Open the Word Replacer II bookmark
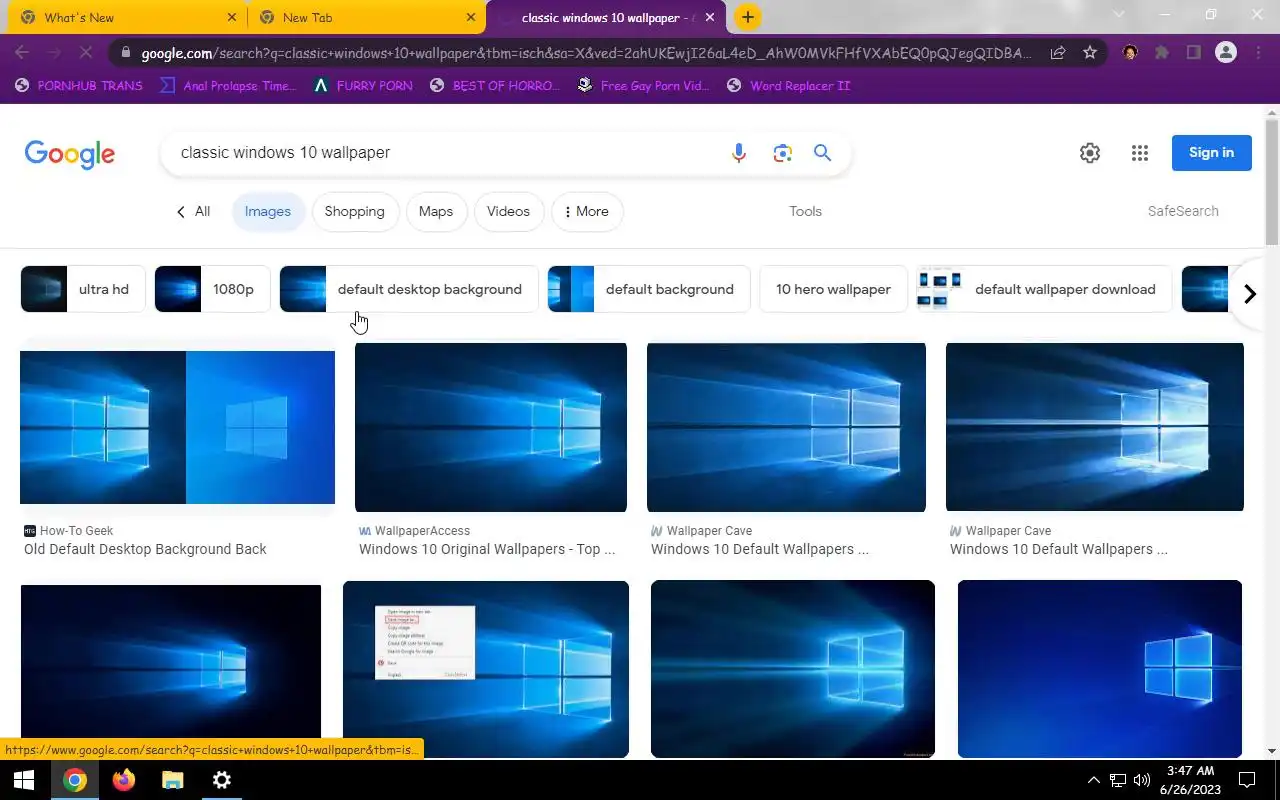The height and width of the screenshot is (800, 1280). (788, 86)
